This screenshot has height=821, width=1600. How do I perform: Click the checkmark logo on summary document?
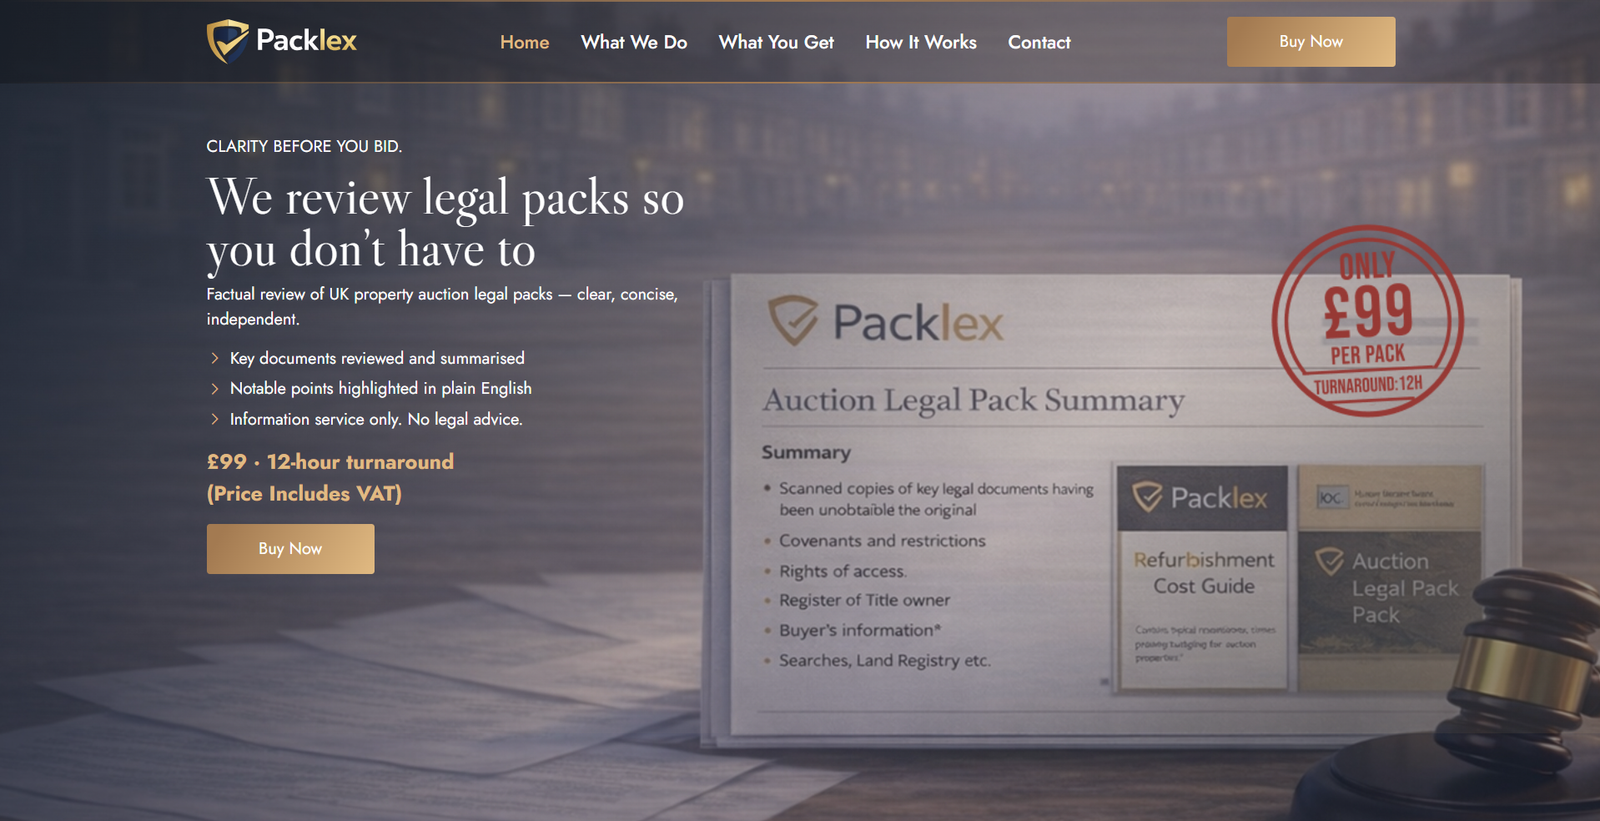point(794,320)
